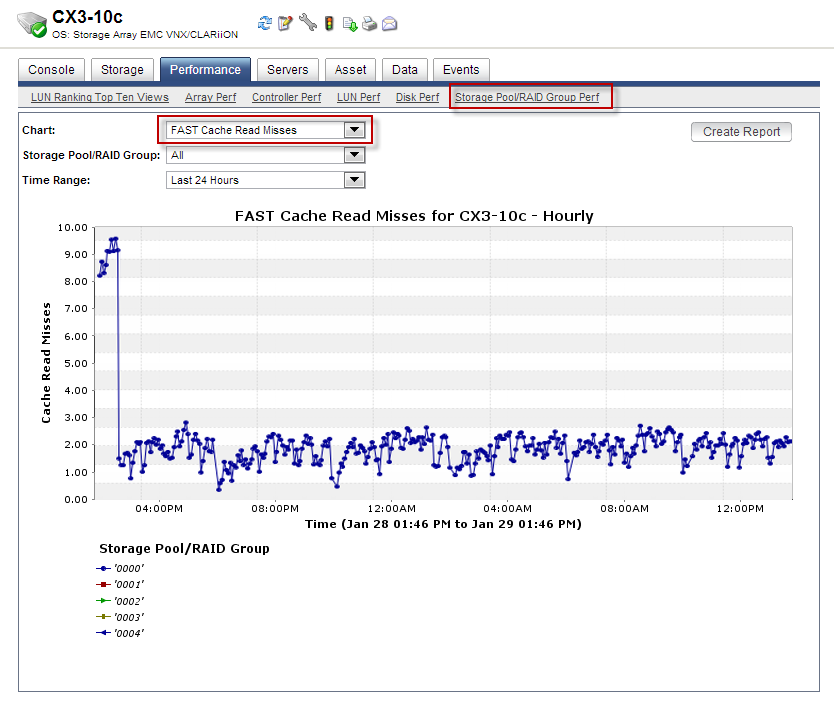Click the '0001' red legend marker

[x=103, y=585]
